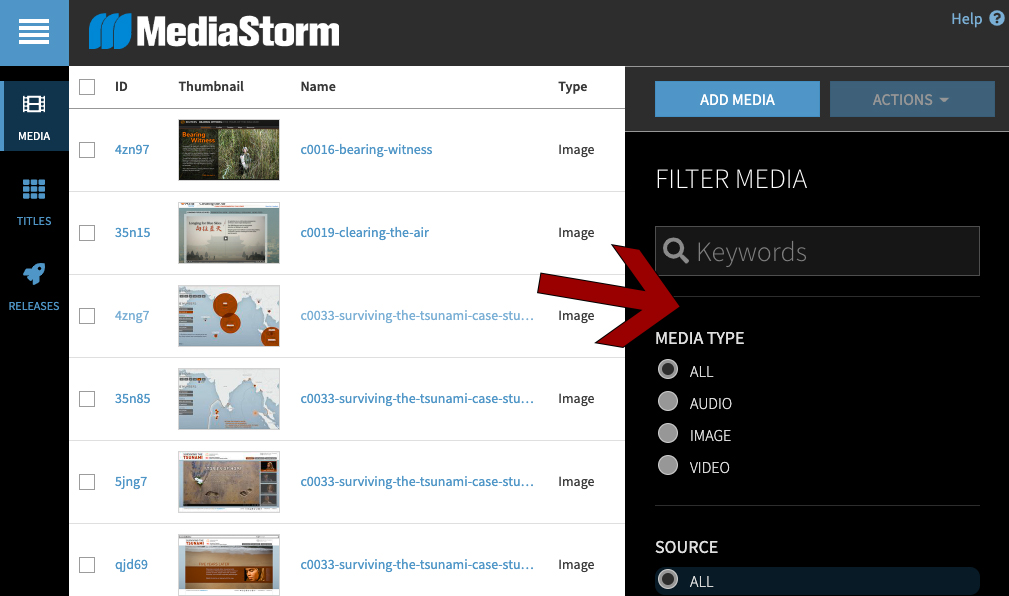Select the IMAGE media type radio
Screen dimensions: 1009x596
pos(668,435)
